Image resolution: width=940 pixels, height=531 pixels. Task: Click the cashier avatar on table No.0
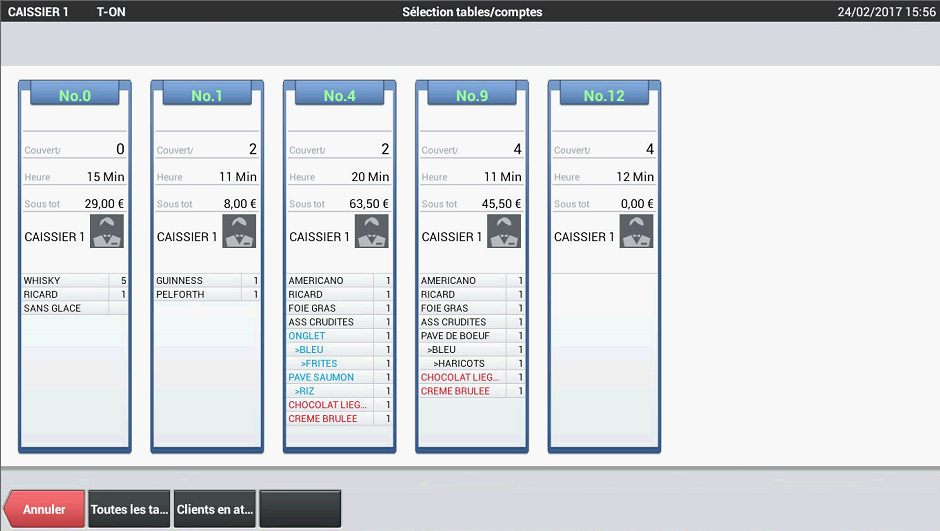click(x=107, y=231)
